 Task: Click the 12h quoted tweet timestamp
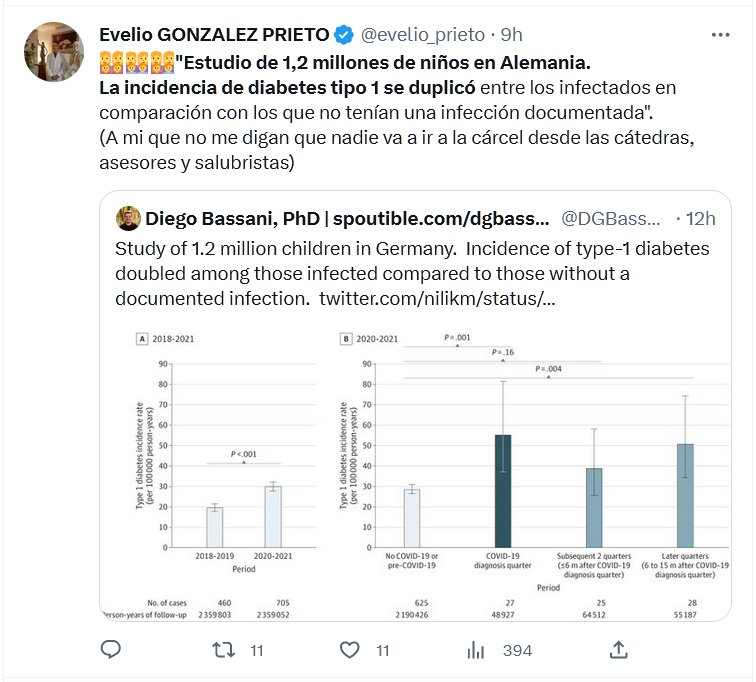point(698,218)
